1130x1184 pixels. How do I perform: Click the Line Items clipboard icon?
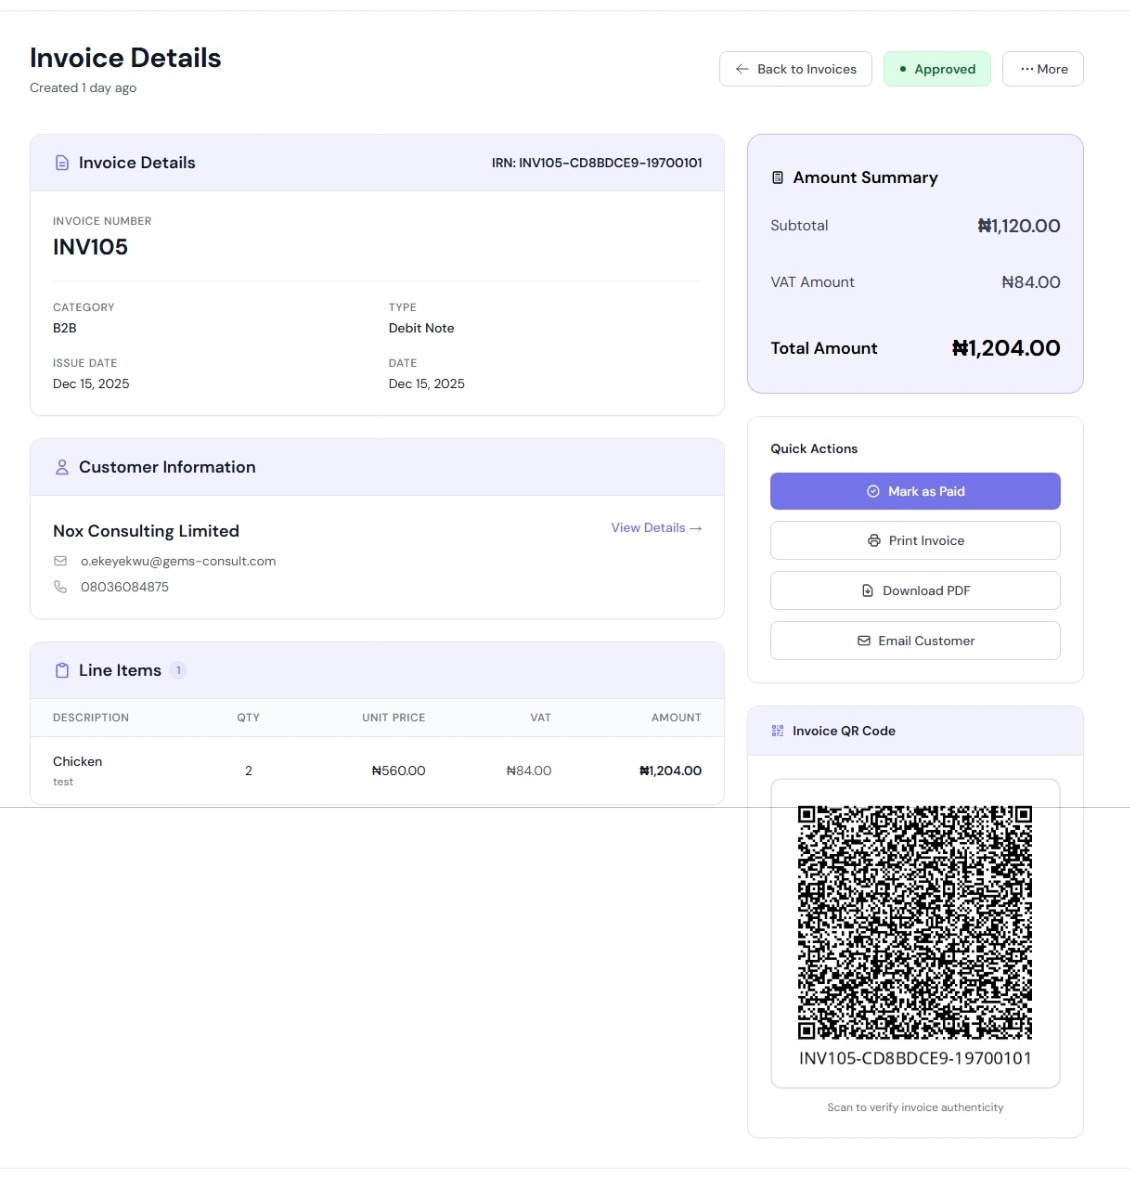pos(62,670)
